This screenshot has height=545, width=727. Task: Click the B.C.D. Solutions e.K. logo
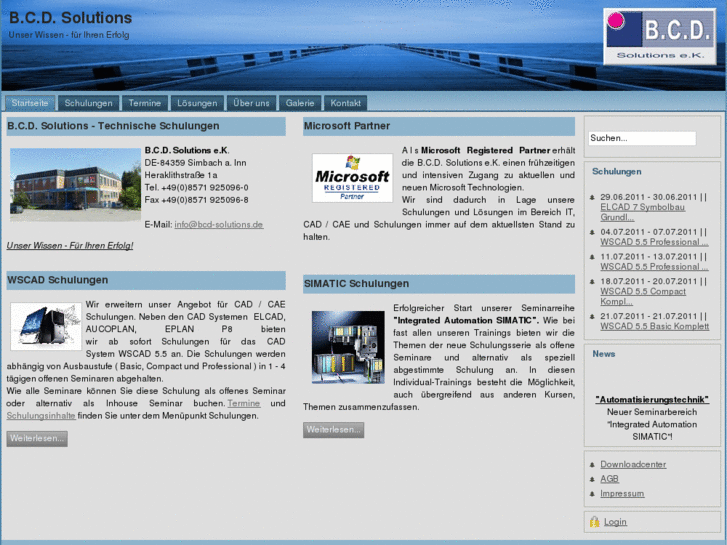coord(660,37)
